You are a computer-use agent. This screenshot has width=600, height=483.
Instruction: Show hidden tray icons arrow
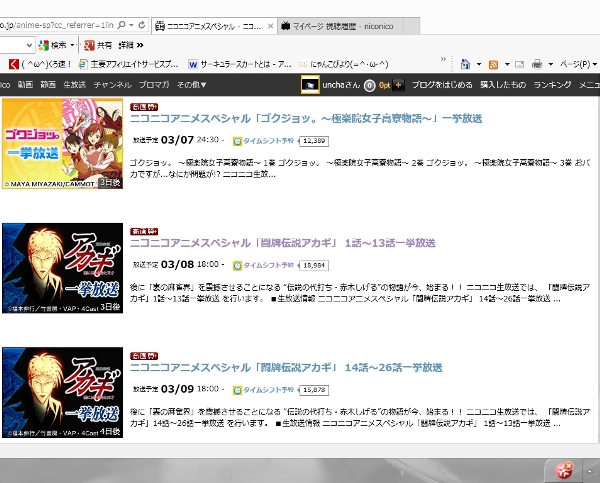pos(590,471)
